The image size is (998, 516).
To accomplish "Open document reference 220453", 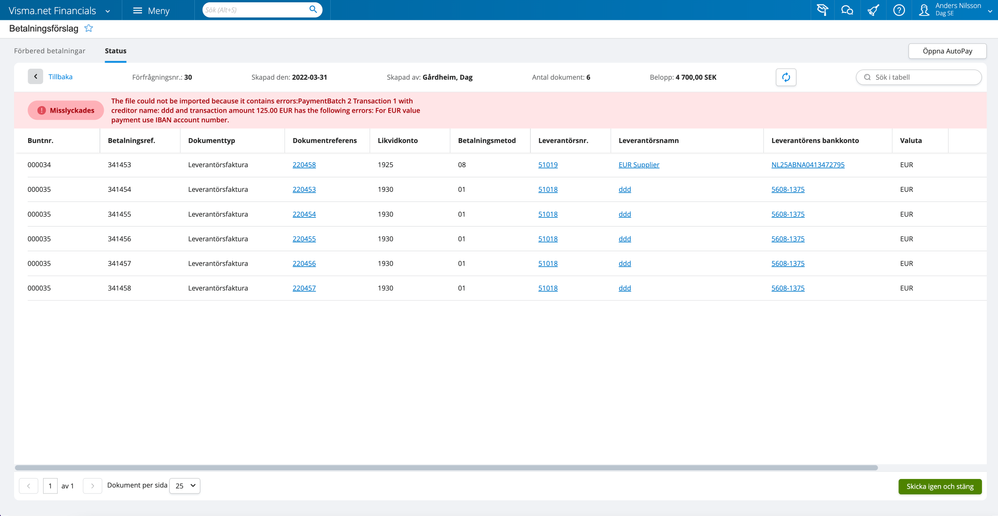I will click(x=304, y=190).
